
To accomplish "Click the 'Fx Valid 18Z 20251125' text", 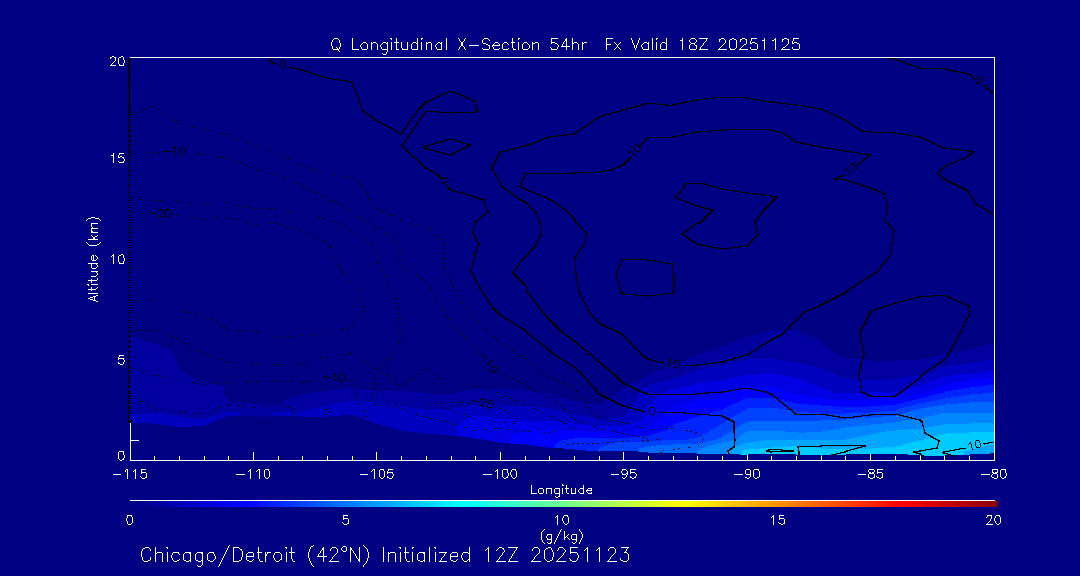I will pyautogui.click(x=703, y=45).
